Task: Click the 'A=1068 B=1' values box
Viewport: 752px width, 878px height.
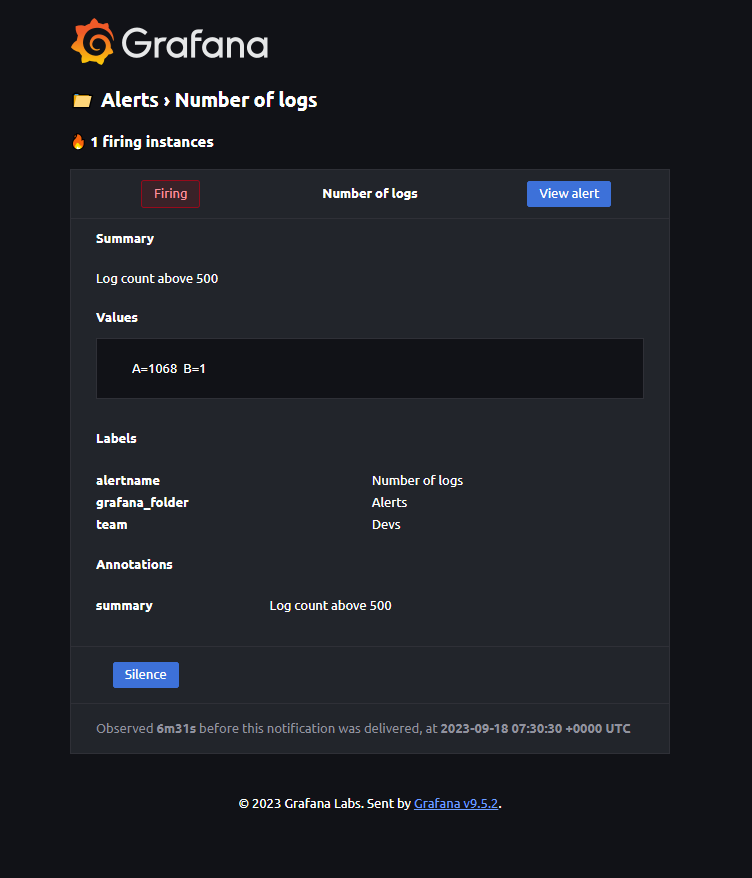Action: (x=370, y=368)
